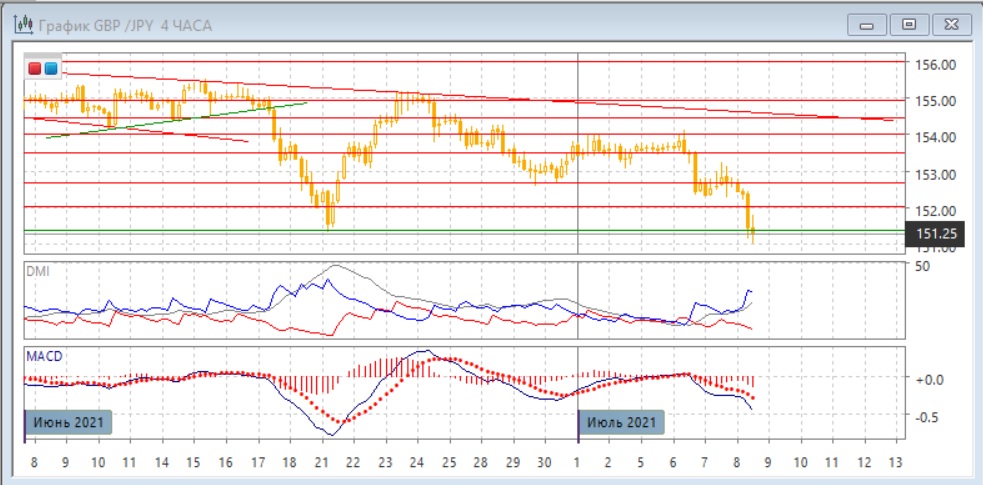Click the -0.5 level on MACD scale
Image resolution: width=983 pixels, height=485 pixels.
click(x=930, y=416)
